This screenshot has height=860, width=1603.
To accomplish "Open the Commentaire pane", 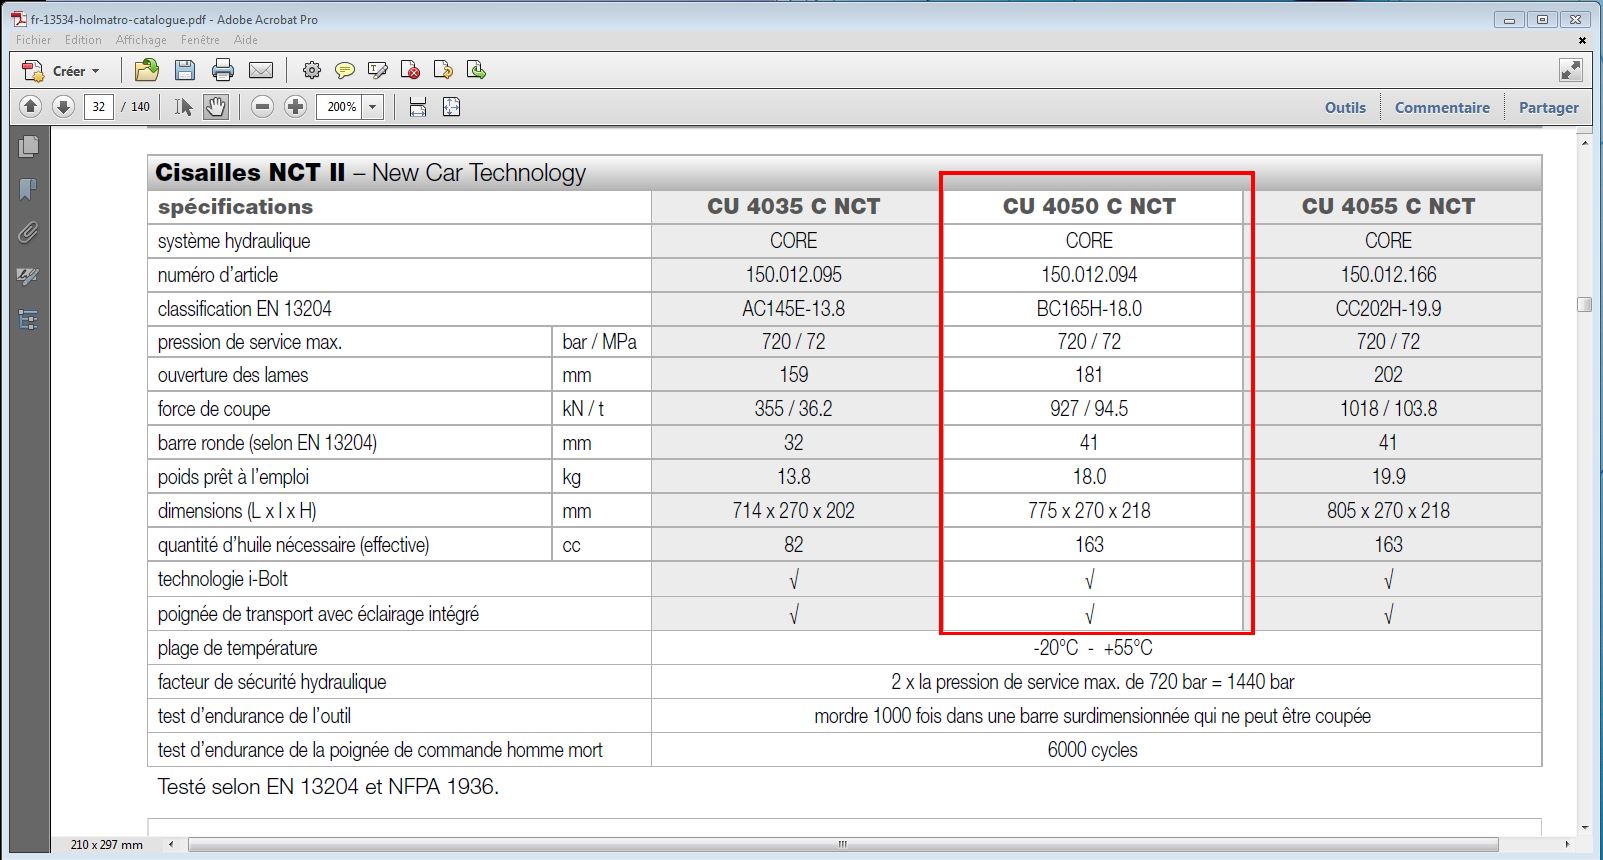I will click(1442, 107).
